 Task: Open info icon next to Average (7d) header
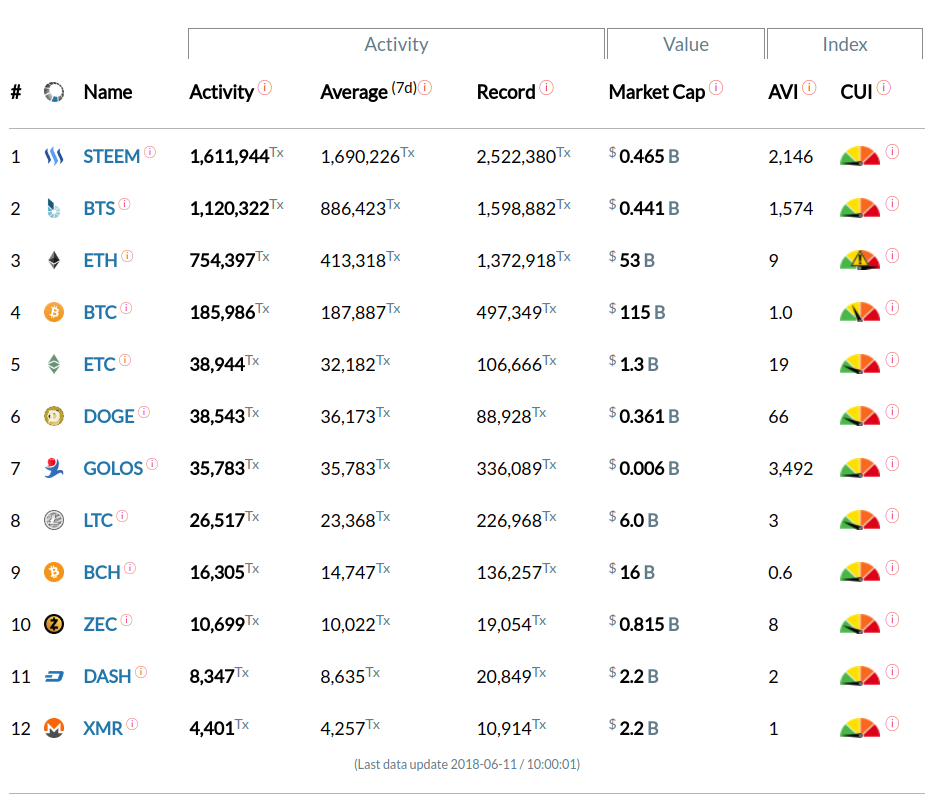425,88
